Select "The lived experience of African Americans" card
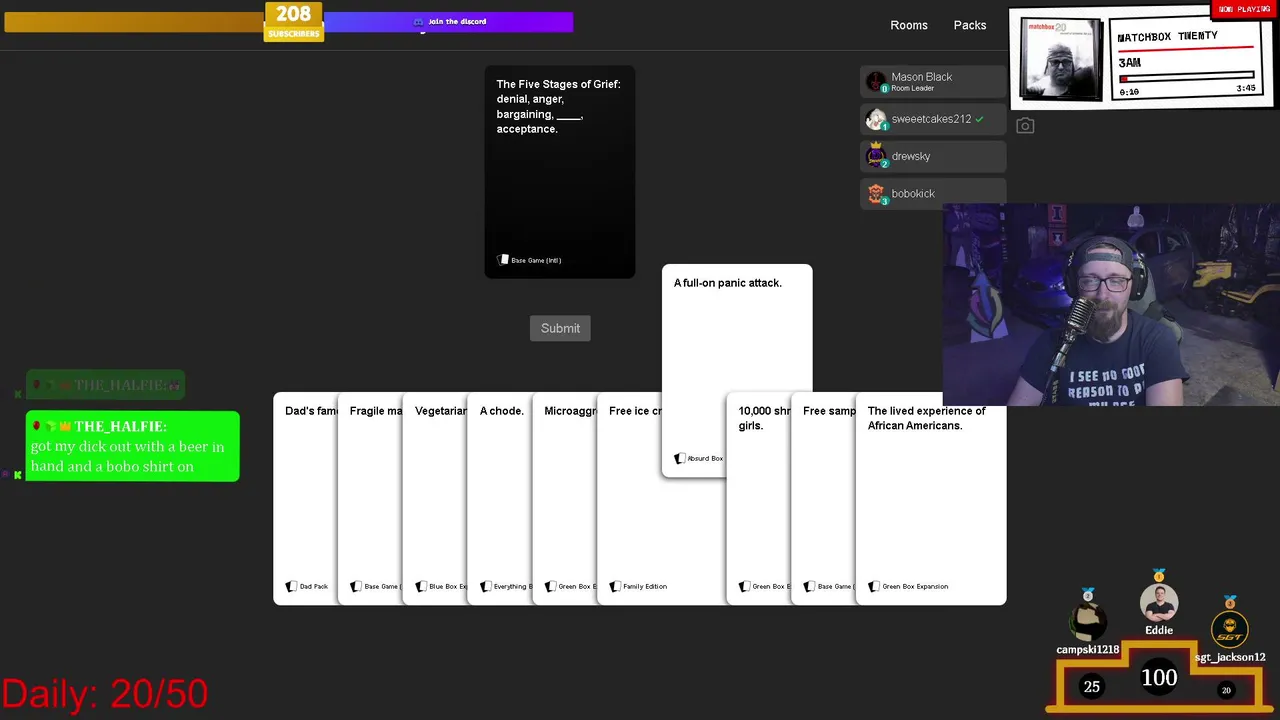1280x720 pixels. pyautogui.click(x=931, y=498)
